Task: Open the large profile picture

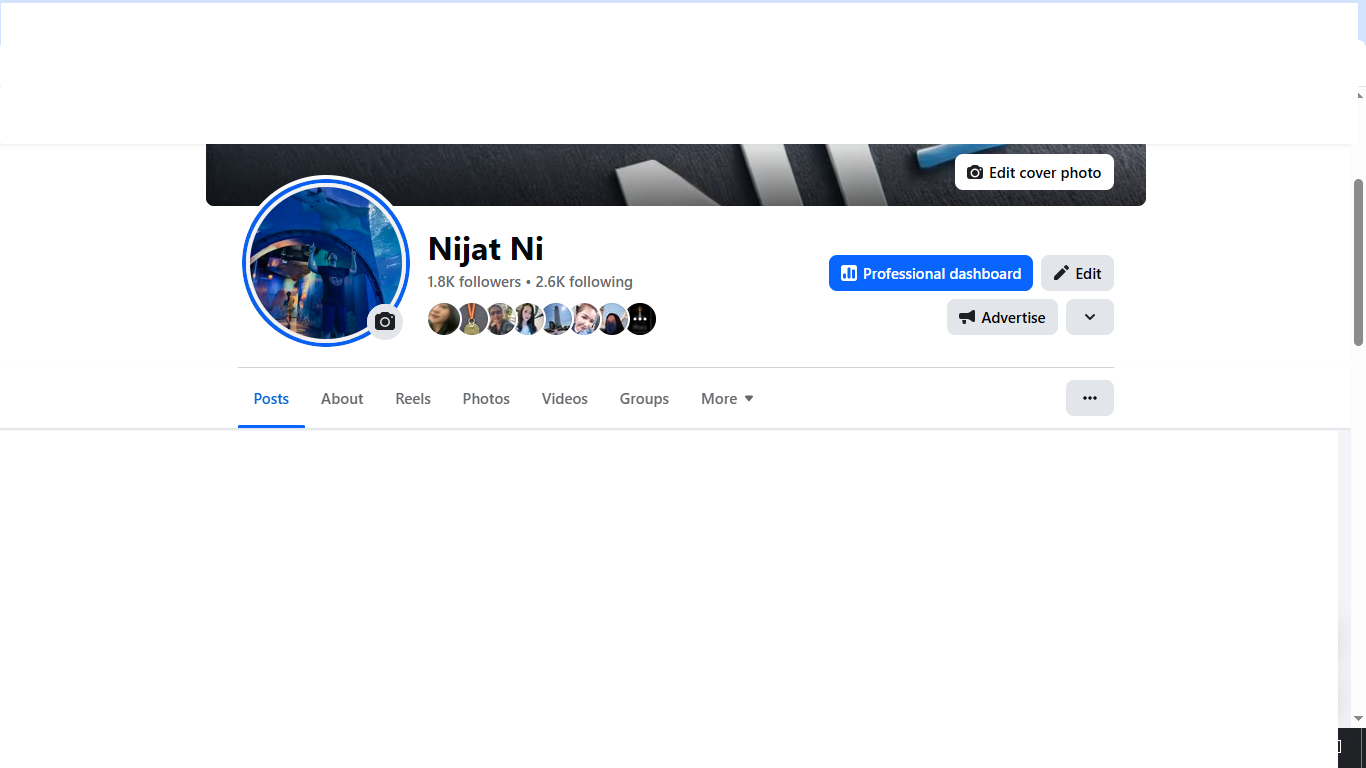Action: tap(320, 255)
